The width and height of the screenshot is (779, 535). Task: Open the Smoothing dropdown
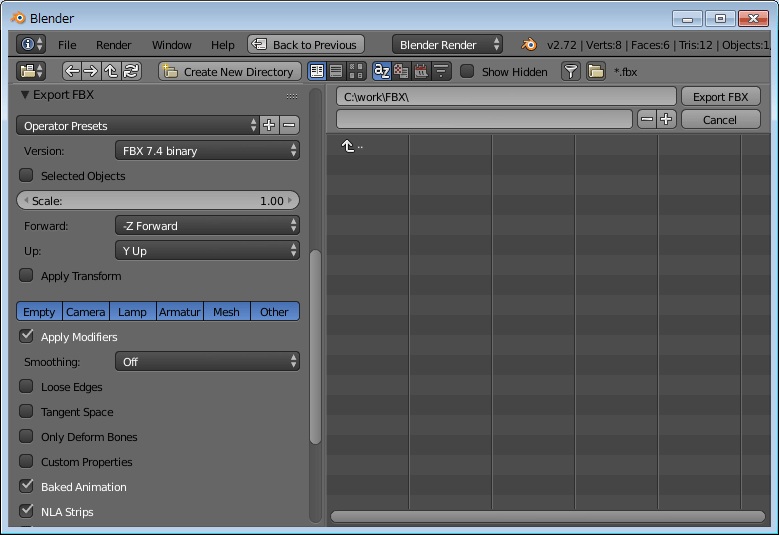(207, 362)
